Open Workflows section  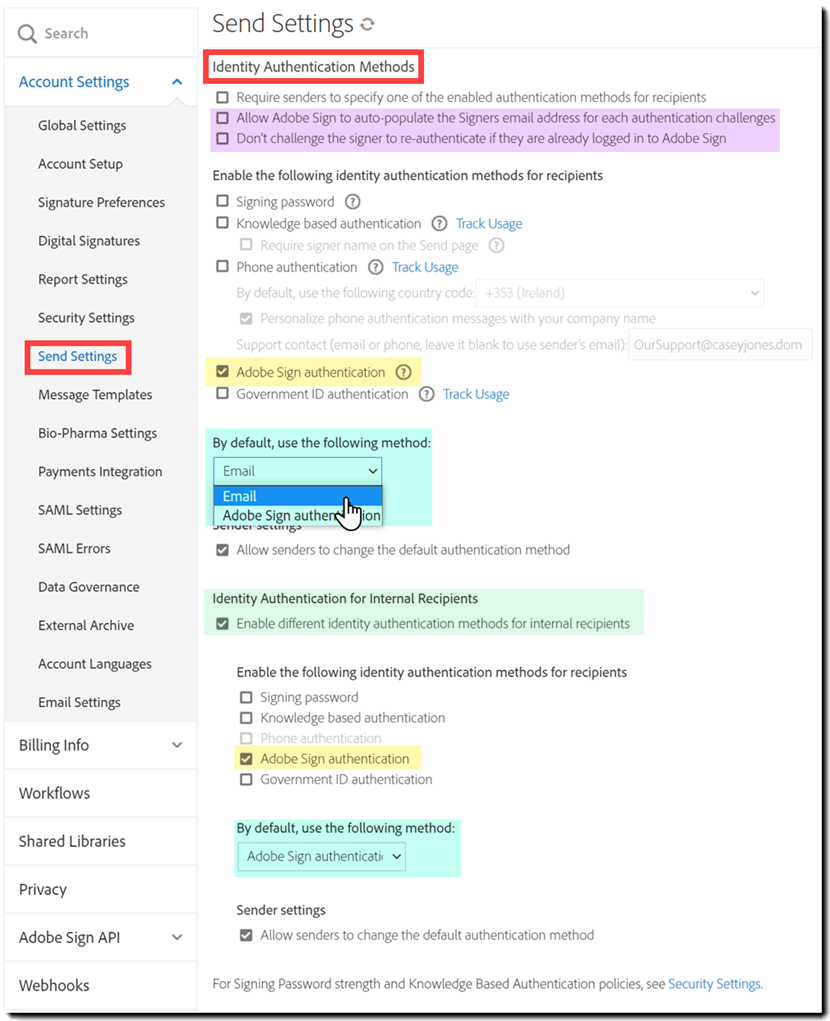pos(101,793)
